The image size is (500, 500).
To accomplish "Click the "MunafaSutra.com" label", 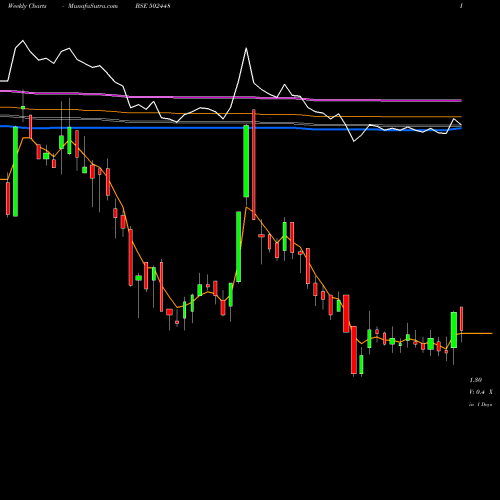I will click(93, 6).
